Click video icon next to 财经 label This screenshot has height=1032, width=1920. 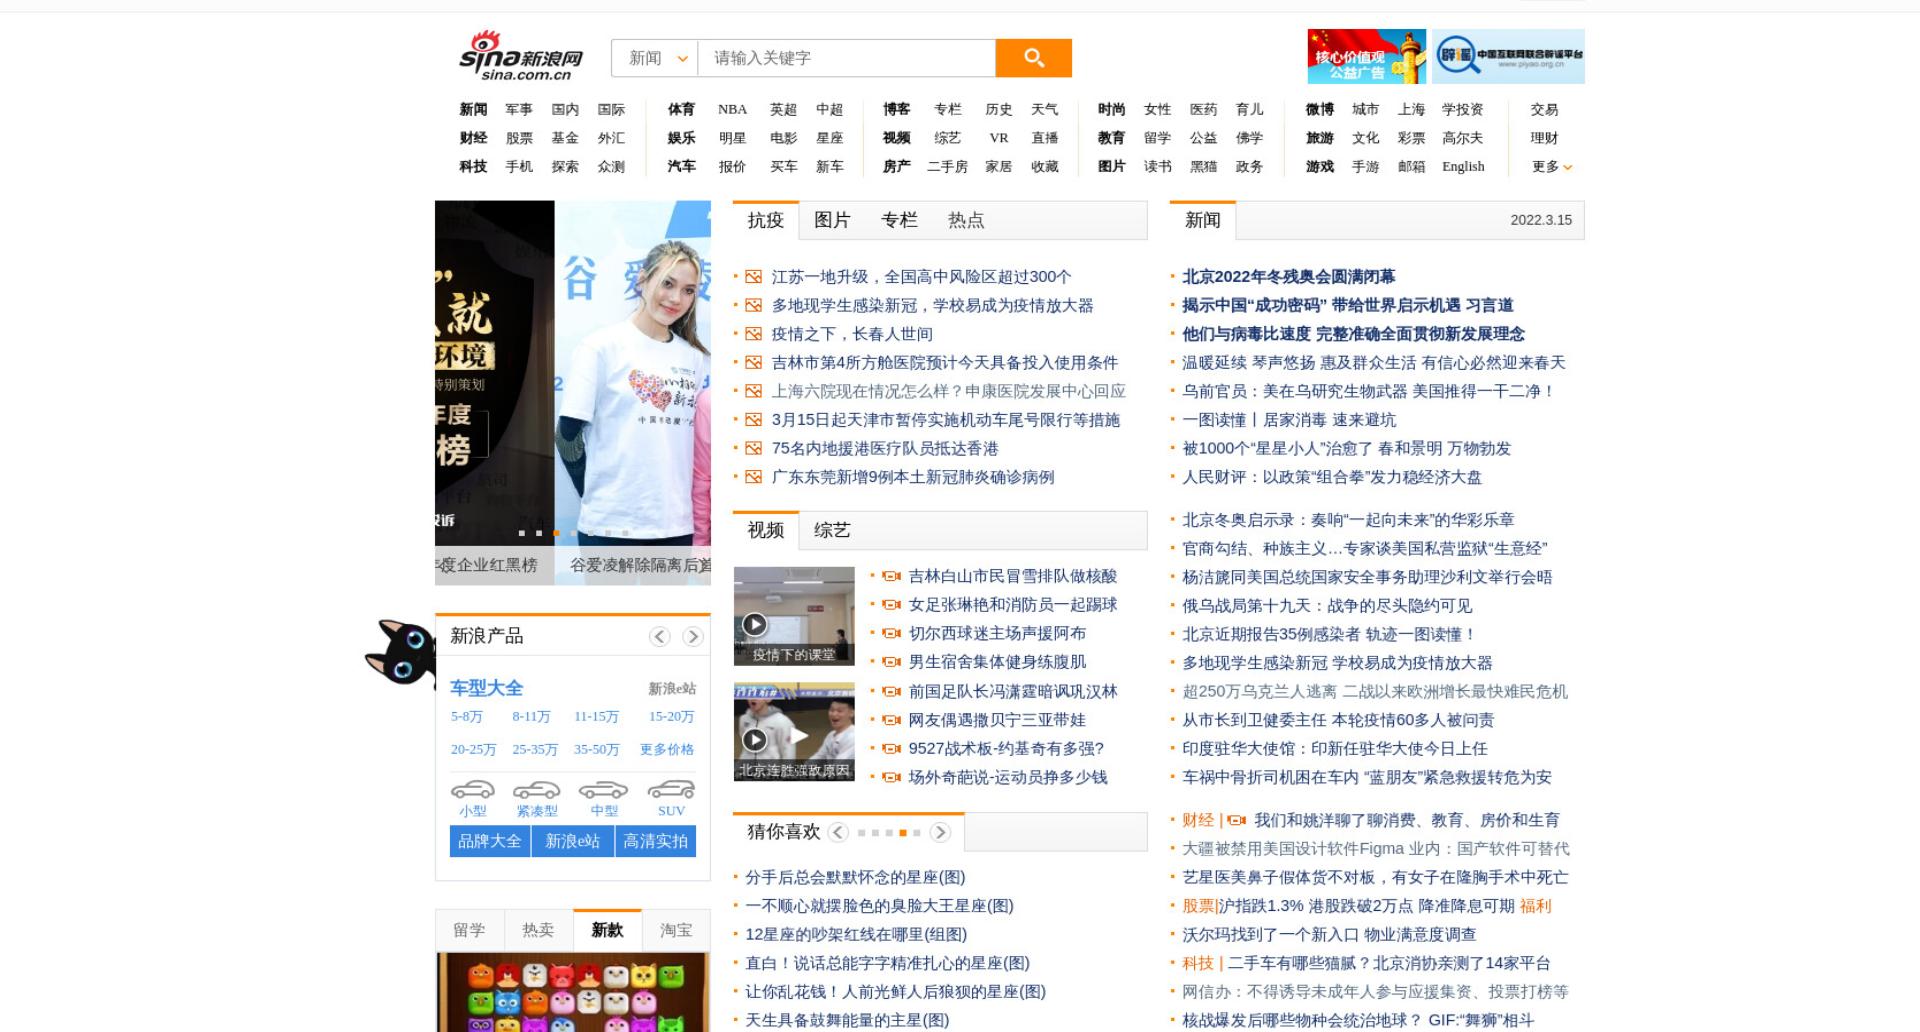point(1236,821)
